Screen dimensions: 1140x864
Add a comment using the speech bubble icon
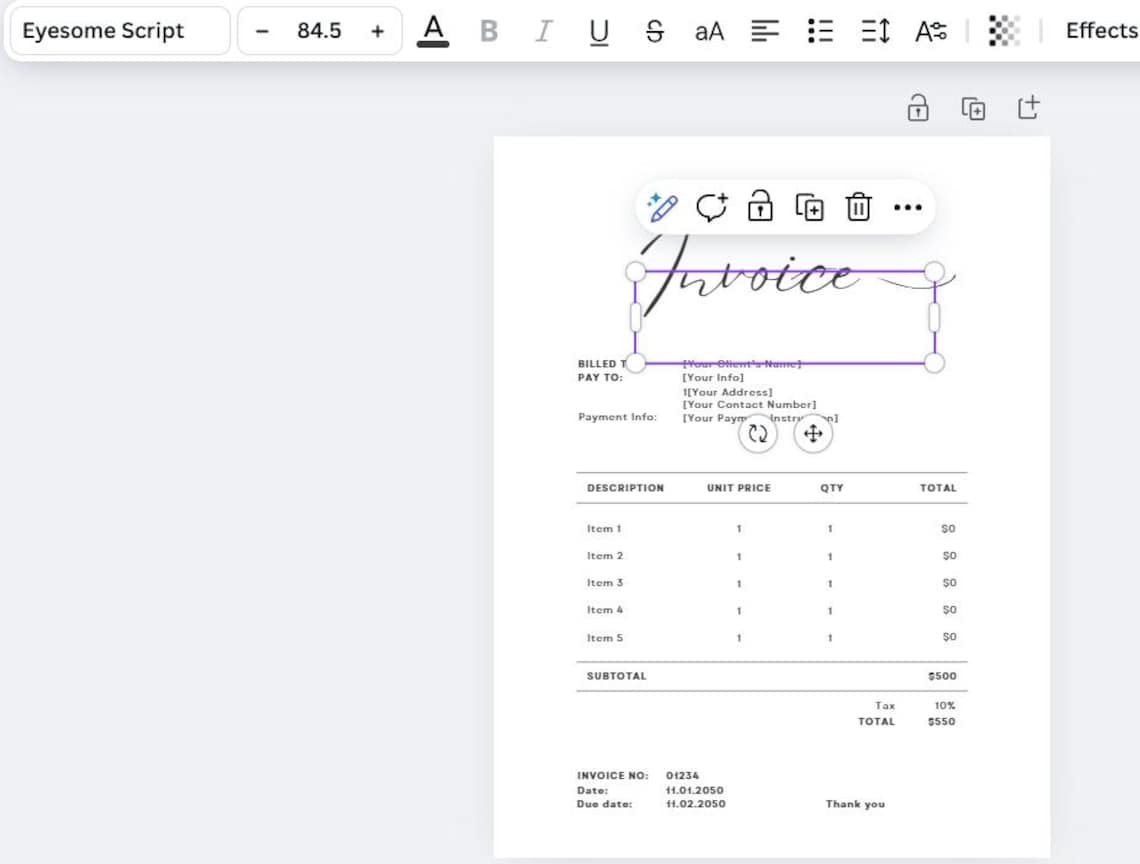(x=712, y=207)
